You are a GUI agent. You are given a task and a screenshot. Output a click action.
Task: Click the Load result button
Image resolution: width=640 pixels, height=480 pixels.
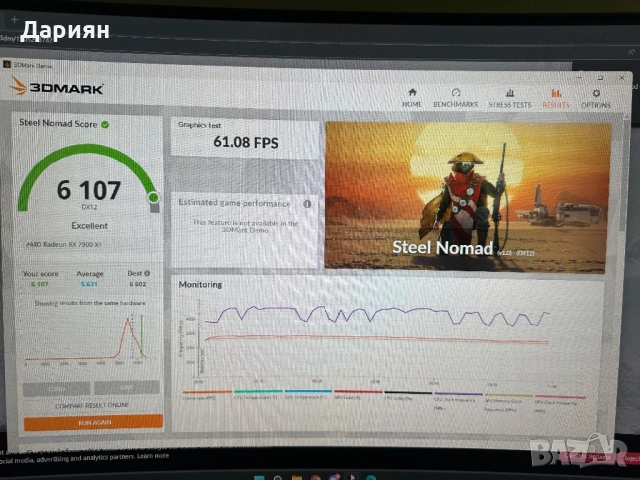(57, 388)
